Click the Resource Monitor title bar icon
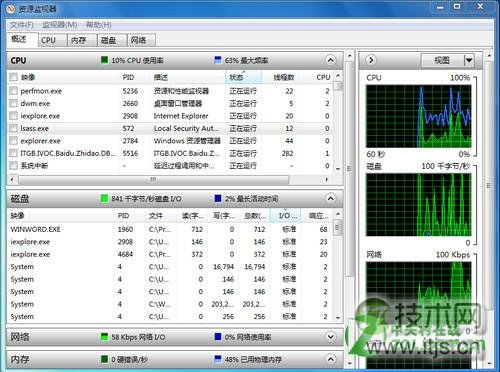Viewport: 500px width, 372px height. coord(11,9)
